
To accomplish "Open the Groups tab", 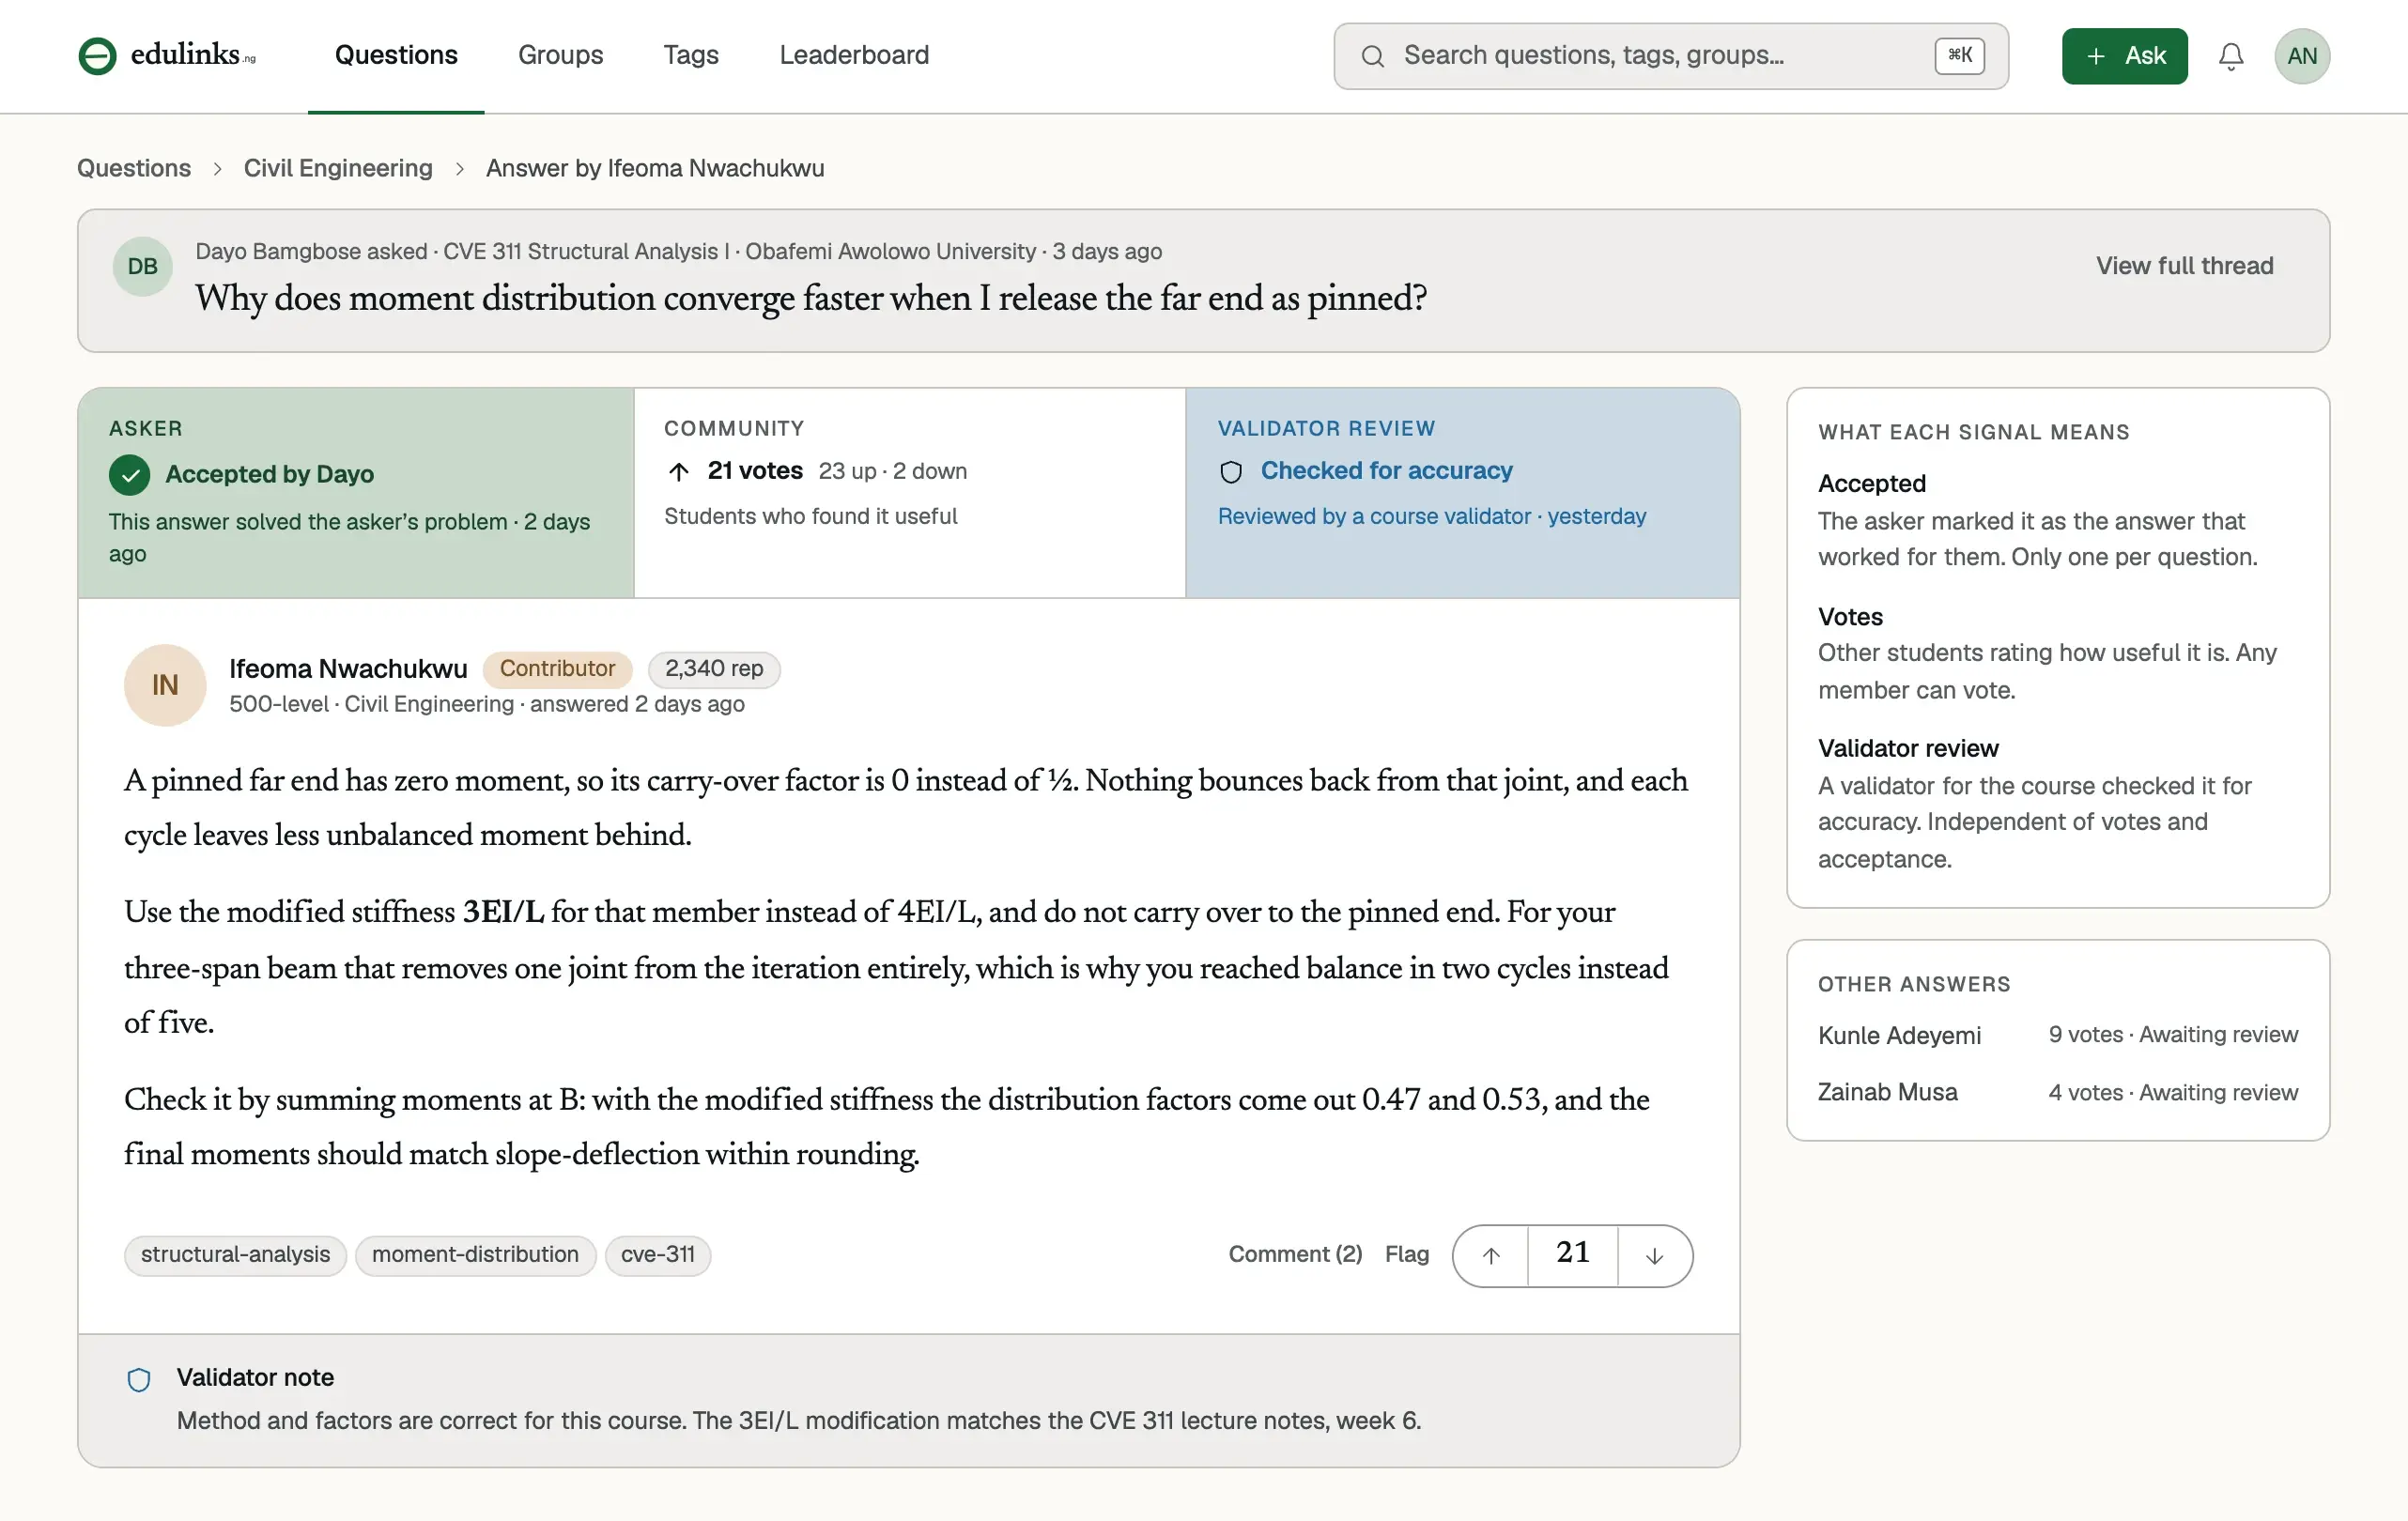I will pyautogui.click(x=560, y=55).
